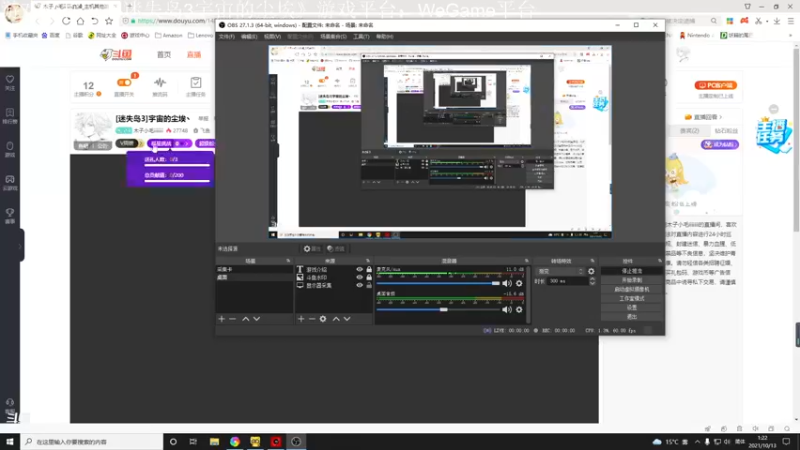
Task: Open File Explorer from the taskbar
Action: point(214,442)
